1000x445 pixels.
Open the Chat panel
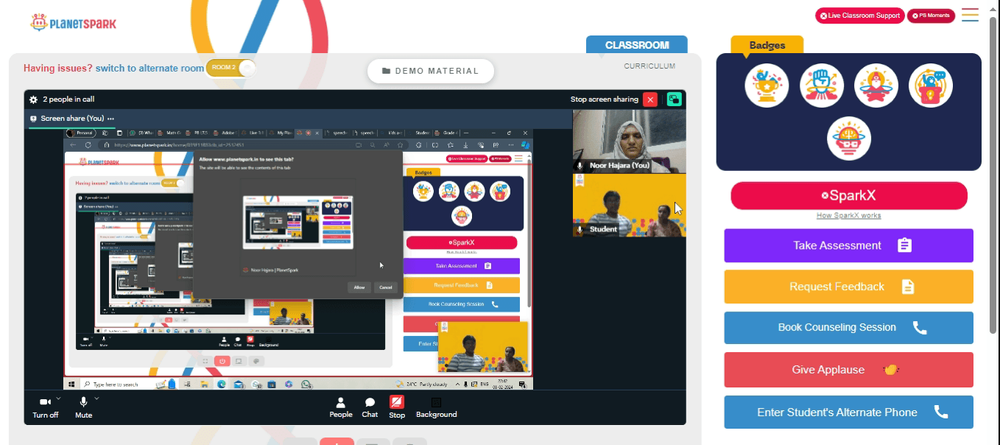point(370,407)
